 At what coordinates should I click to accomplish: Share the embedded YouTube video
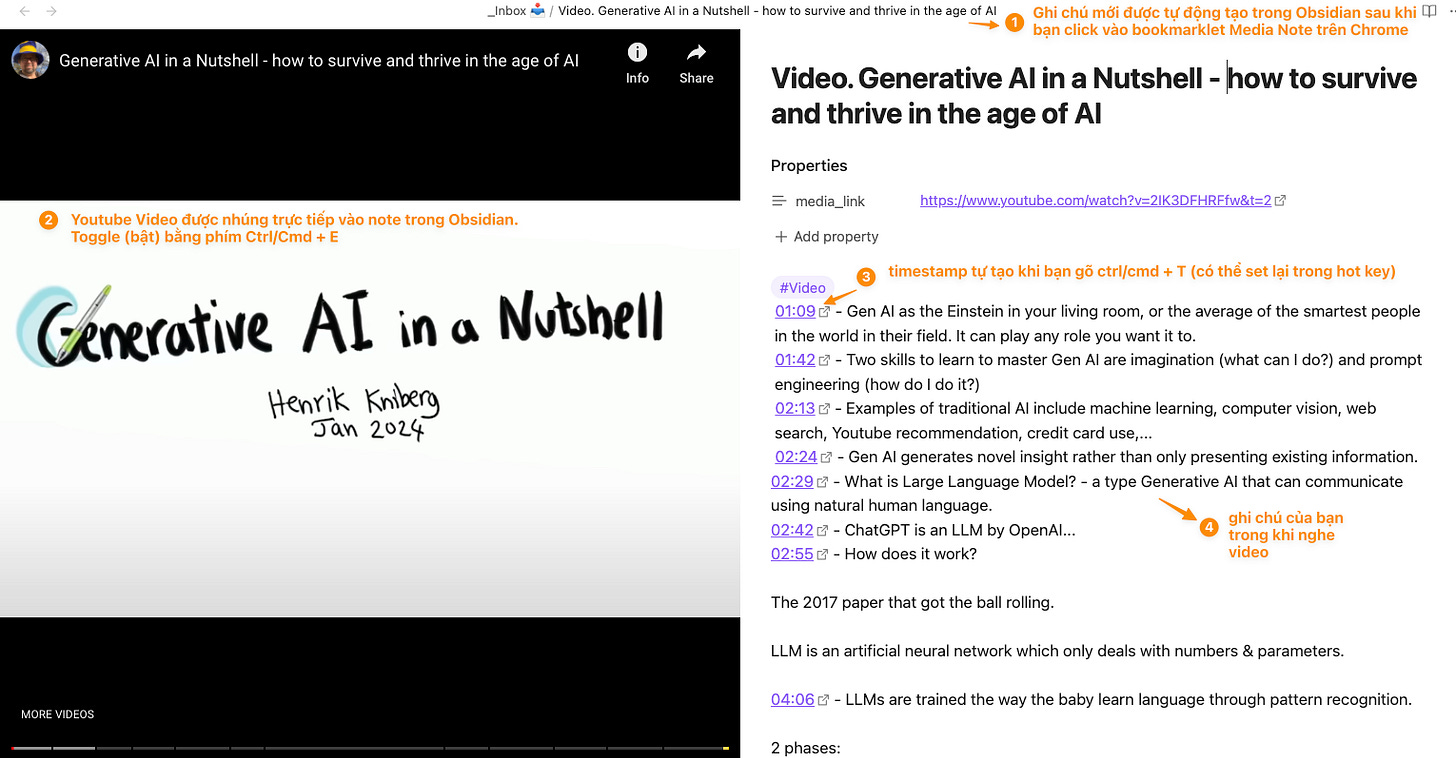(696, 62)
